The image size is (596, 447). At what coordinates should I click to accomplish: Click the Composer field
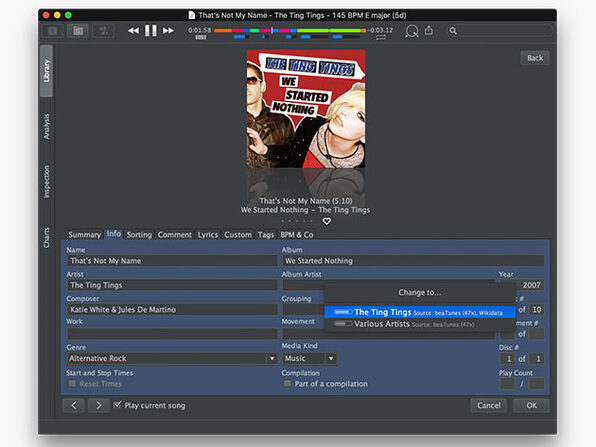click(173, 309)
